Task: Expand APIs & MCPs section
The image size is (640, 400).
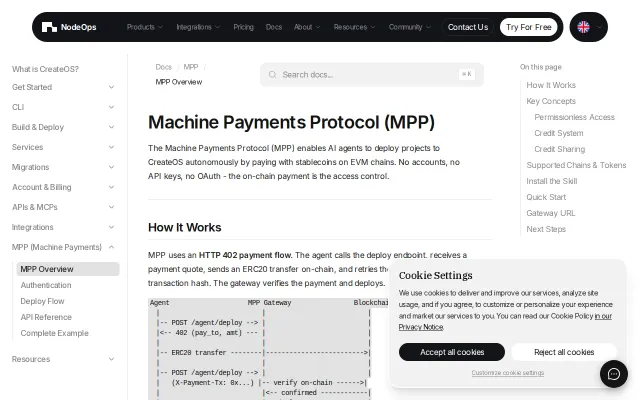Action: [x=63, y=207]
